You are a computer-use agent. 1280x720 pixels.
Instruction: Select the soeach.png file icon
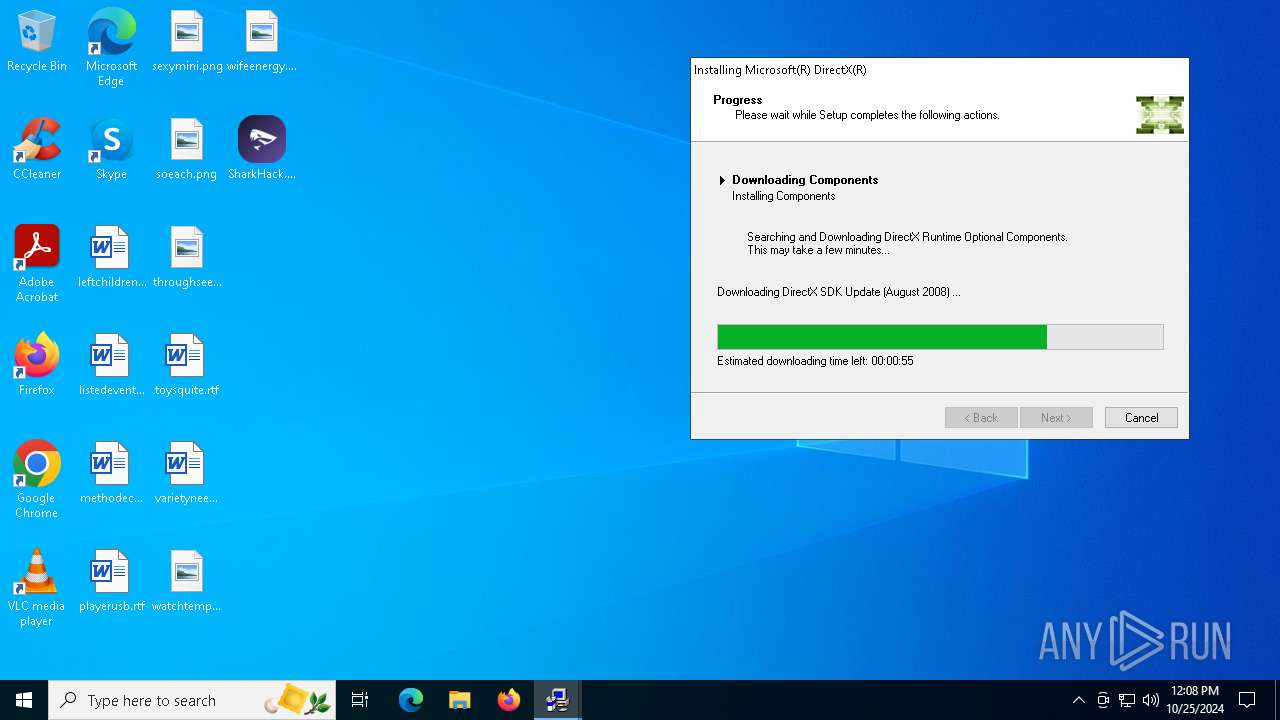[187, 148]
